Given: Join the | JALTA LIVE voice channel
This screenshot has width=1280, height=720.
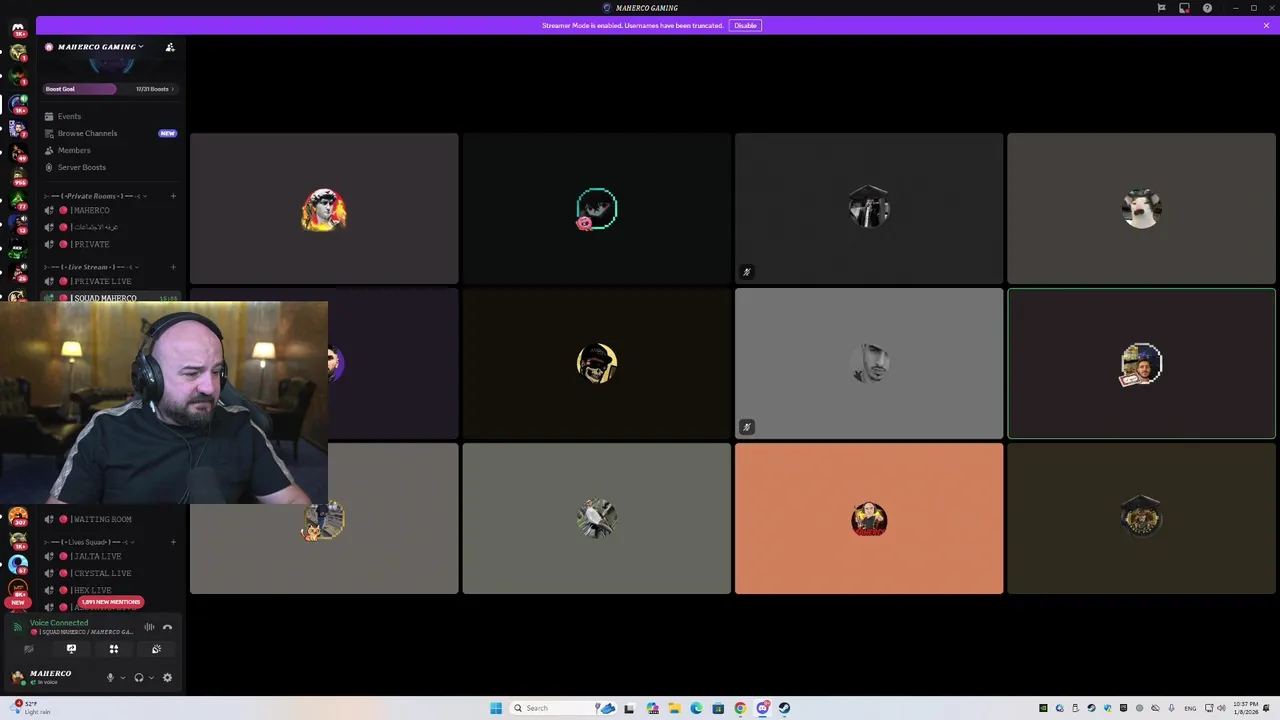Looking at the screenshot, I should (x=110, y=556).
